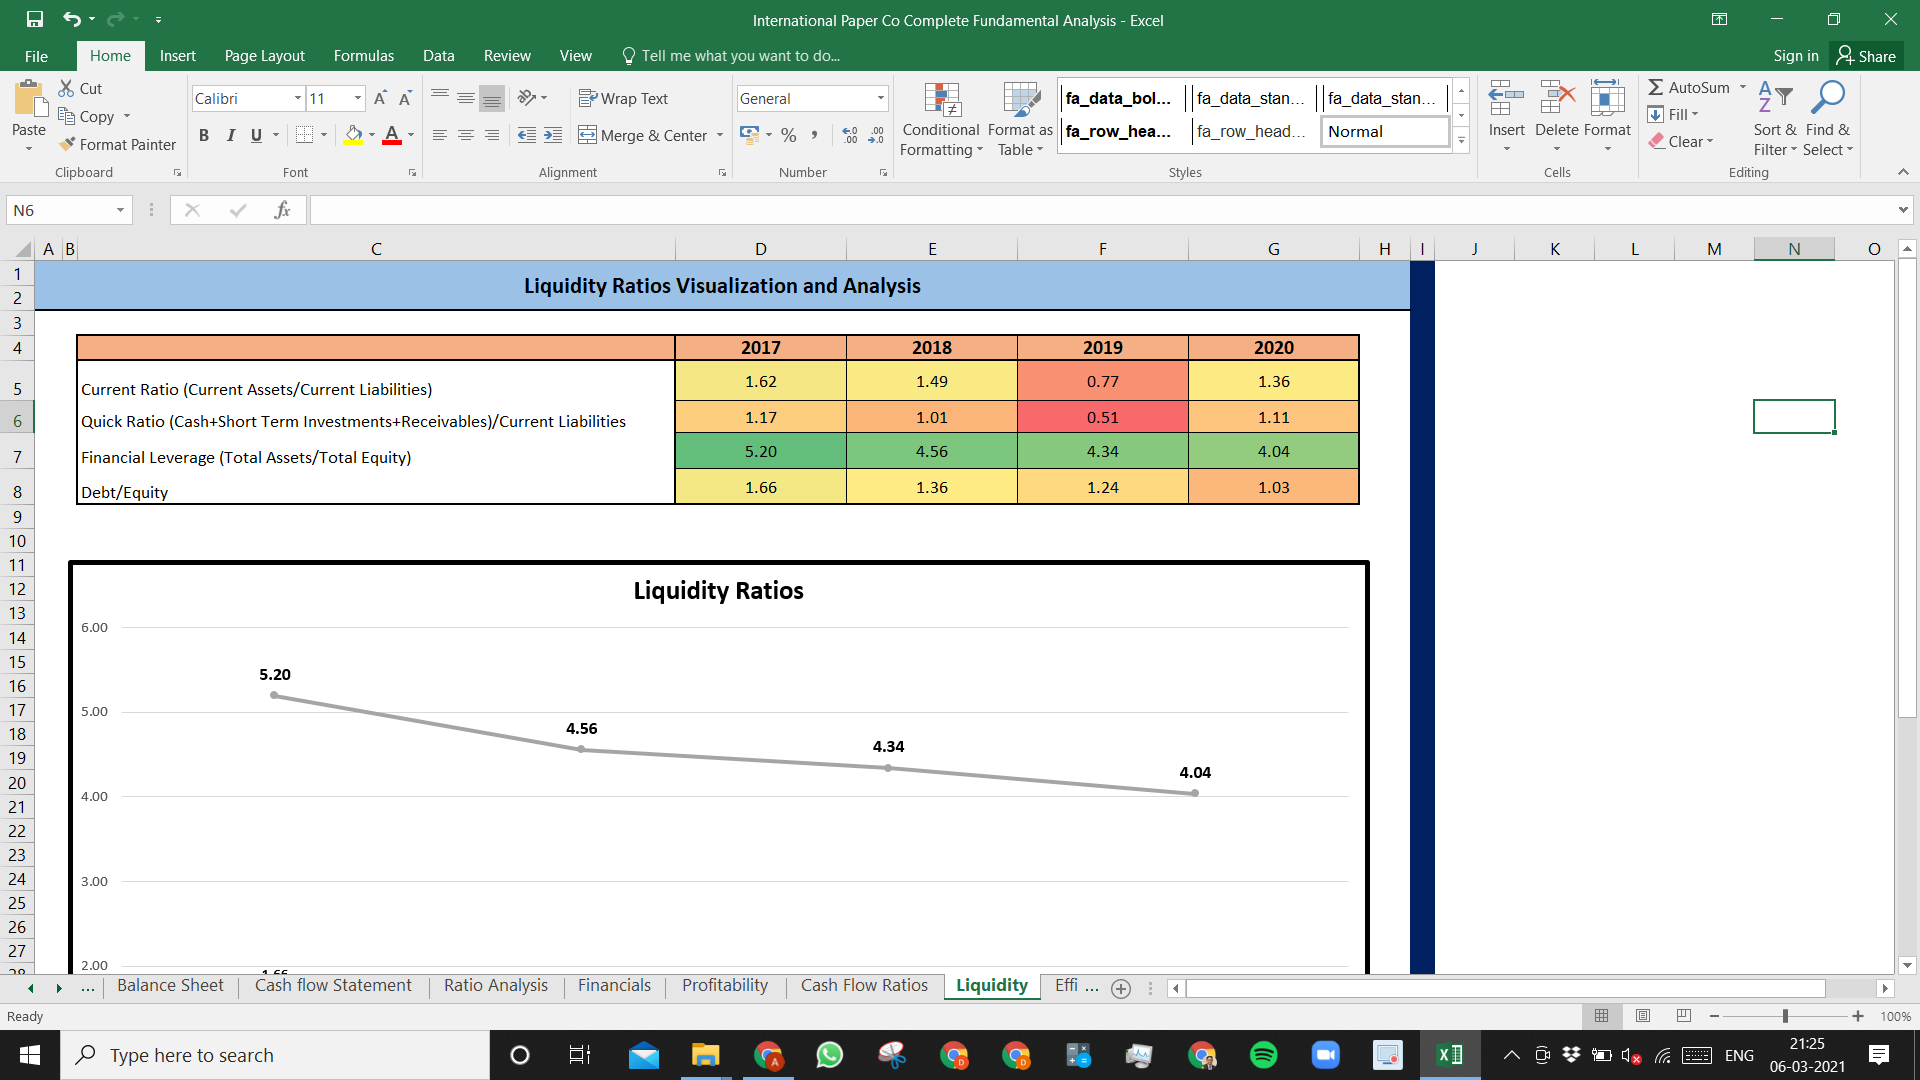Click the Decrease Indent icon
Screen dimensions: 1920x1080
coord(527,135)
